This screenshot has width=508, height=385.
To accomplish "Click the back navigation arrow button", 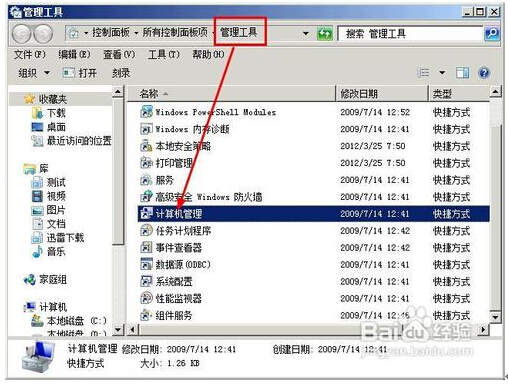I will pyautogui.click(x=22, y=34).
